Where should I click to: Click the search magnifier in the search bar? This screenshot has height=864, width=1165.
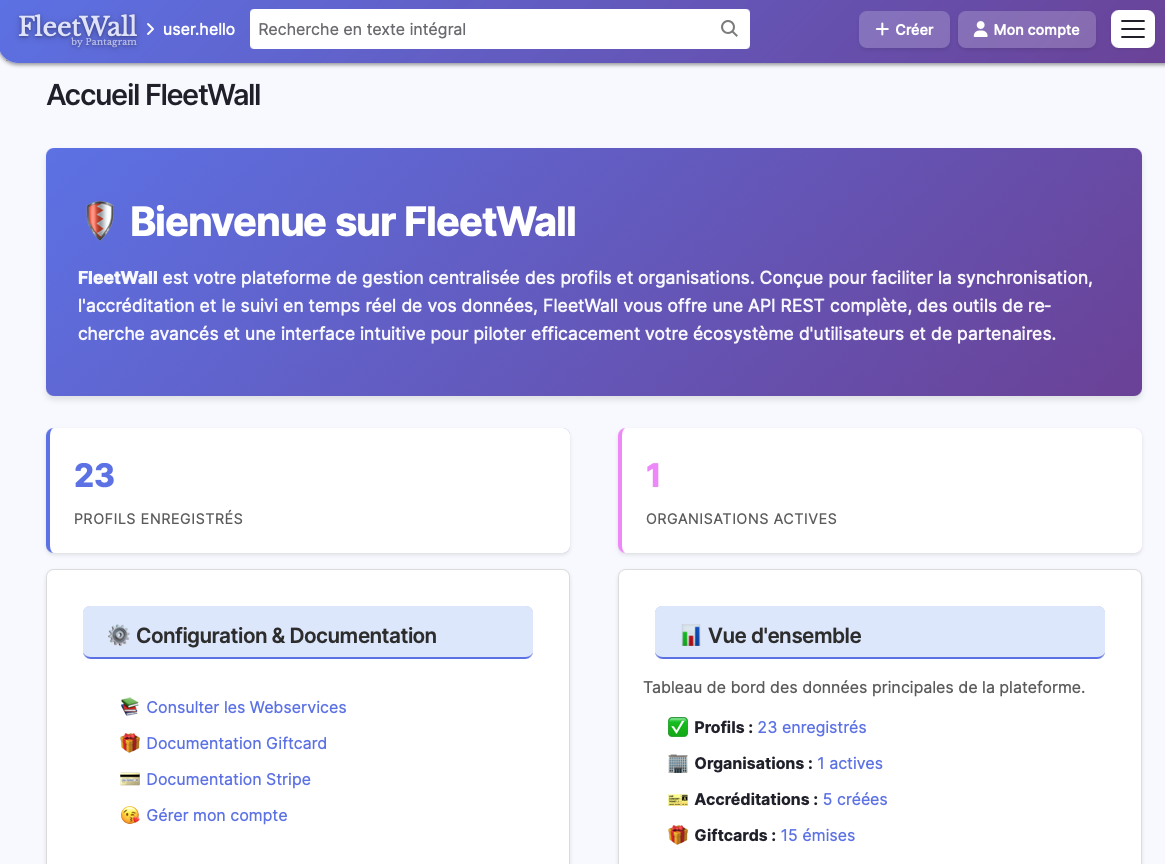click(728, 29)
